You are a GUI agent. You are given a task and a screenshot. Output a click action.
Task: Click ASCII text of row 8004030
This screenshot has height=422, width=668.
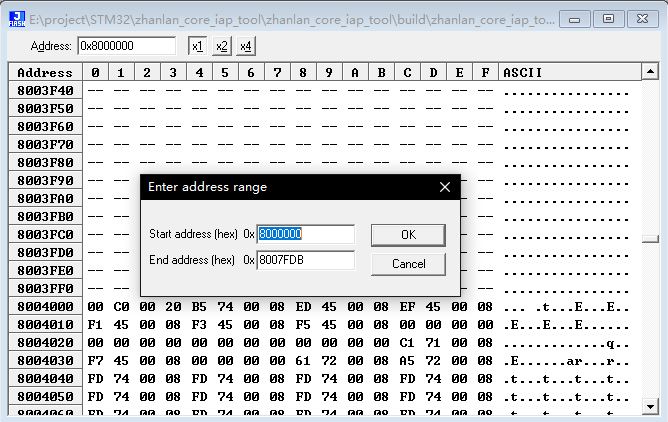click(566, 361)
